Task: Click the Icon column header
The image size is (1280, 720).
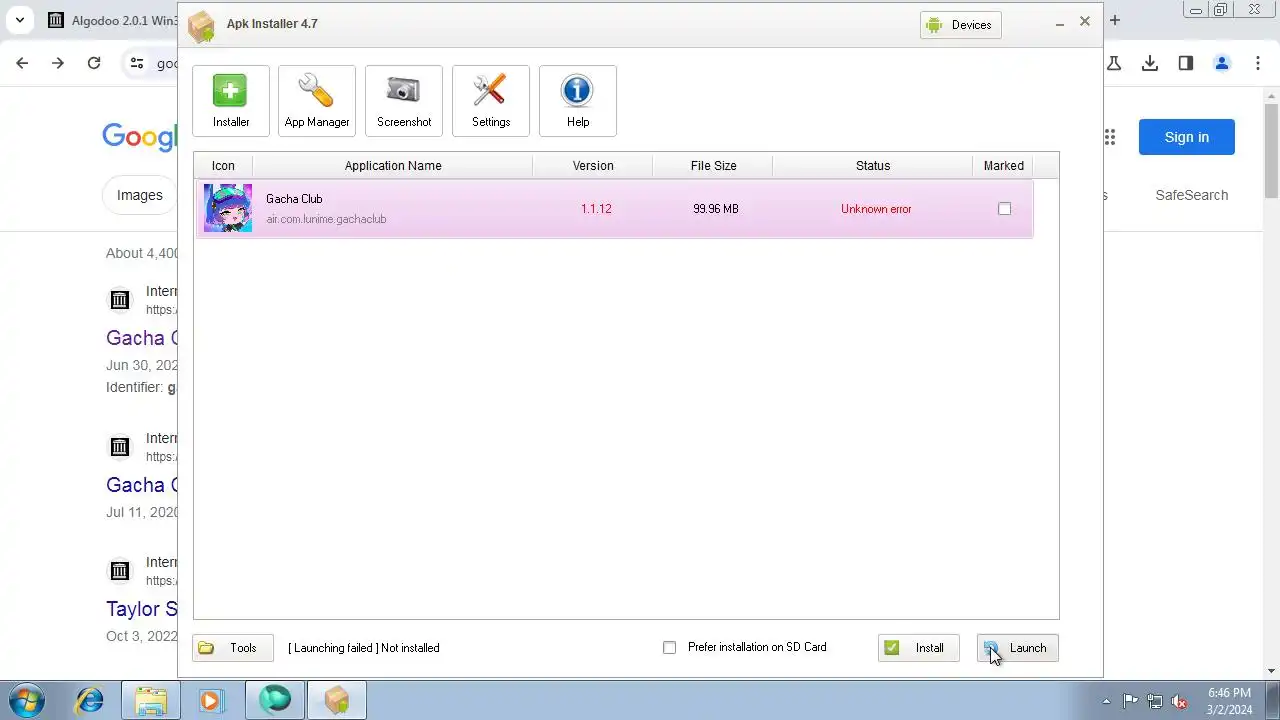Action: point(223,166)
